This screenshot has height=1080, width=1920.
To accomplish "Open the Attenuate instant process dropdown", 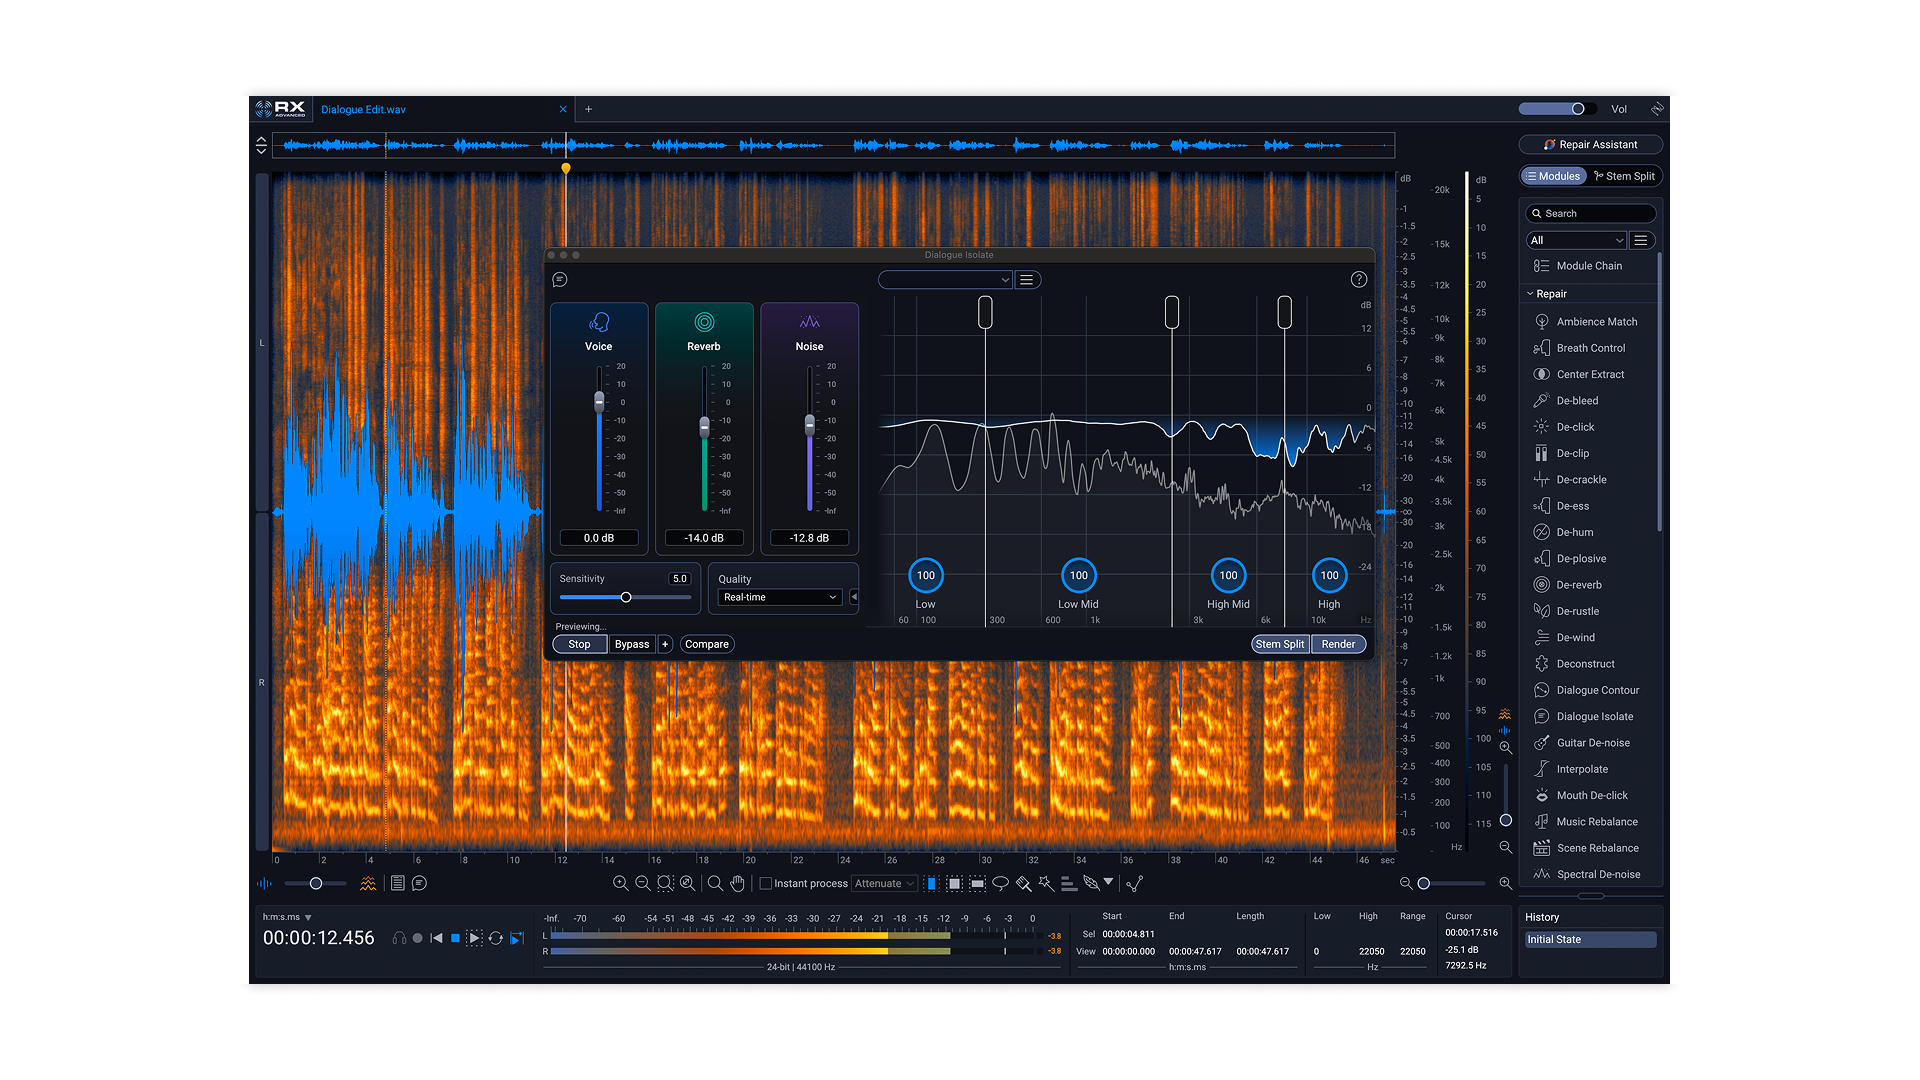I will point(884,884).
